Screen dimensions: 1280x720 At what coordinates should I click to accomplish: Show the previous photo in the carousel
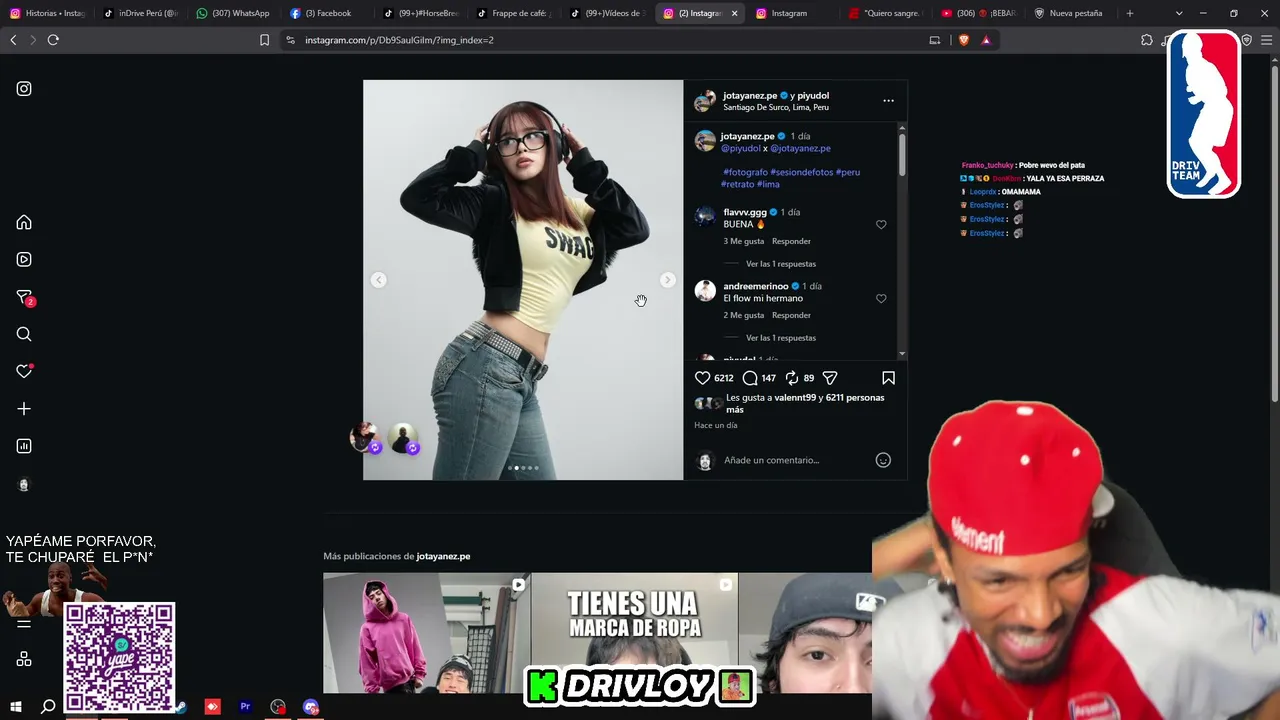pyautogui.click(x=379, y=280)
